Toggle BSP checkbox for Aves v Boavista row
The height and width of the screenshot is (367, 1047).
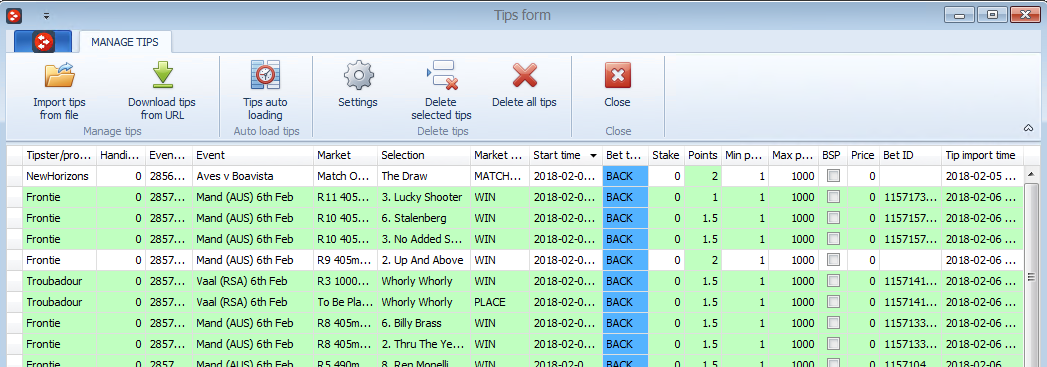coord(833,177)
